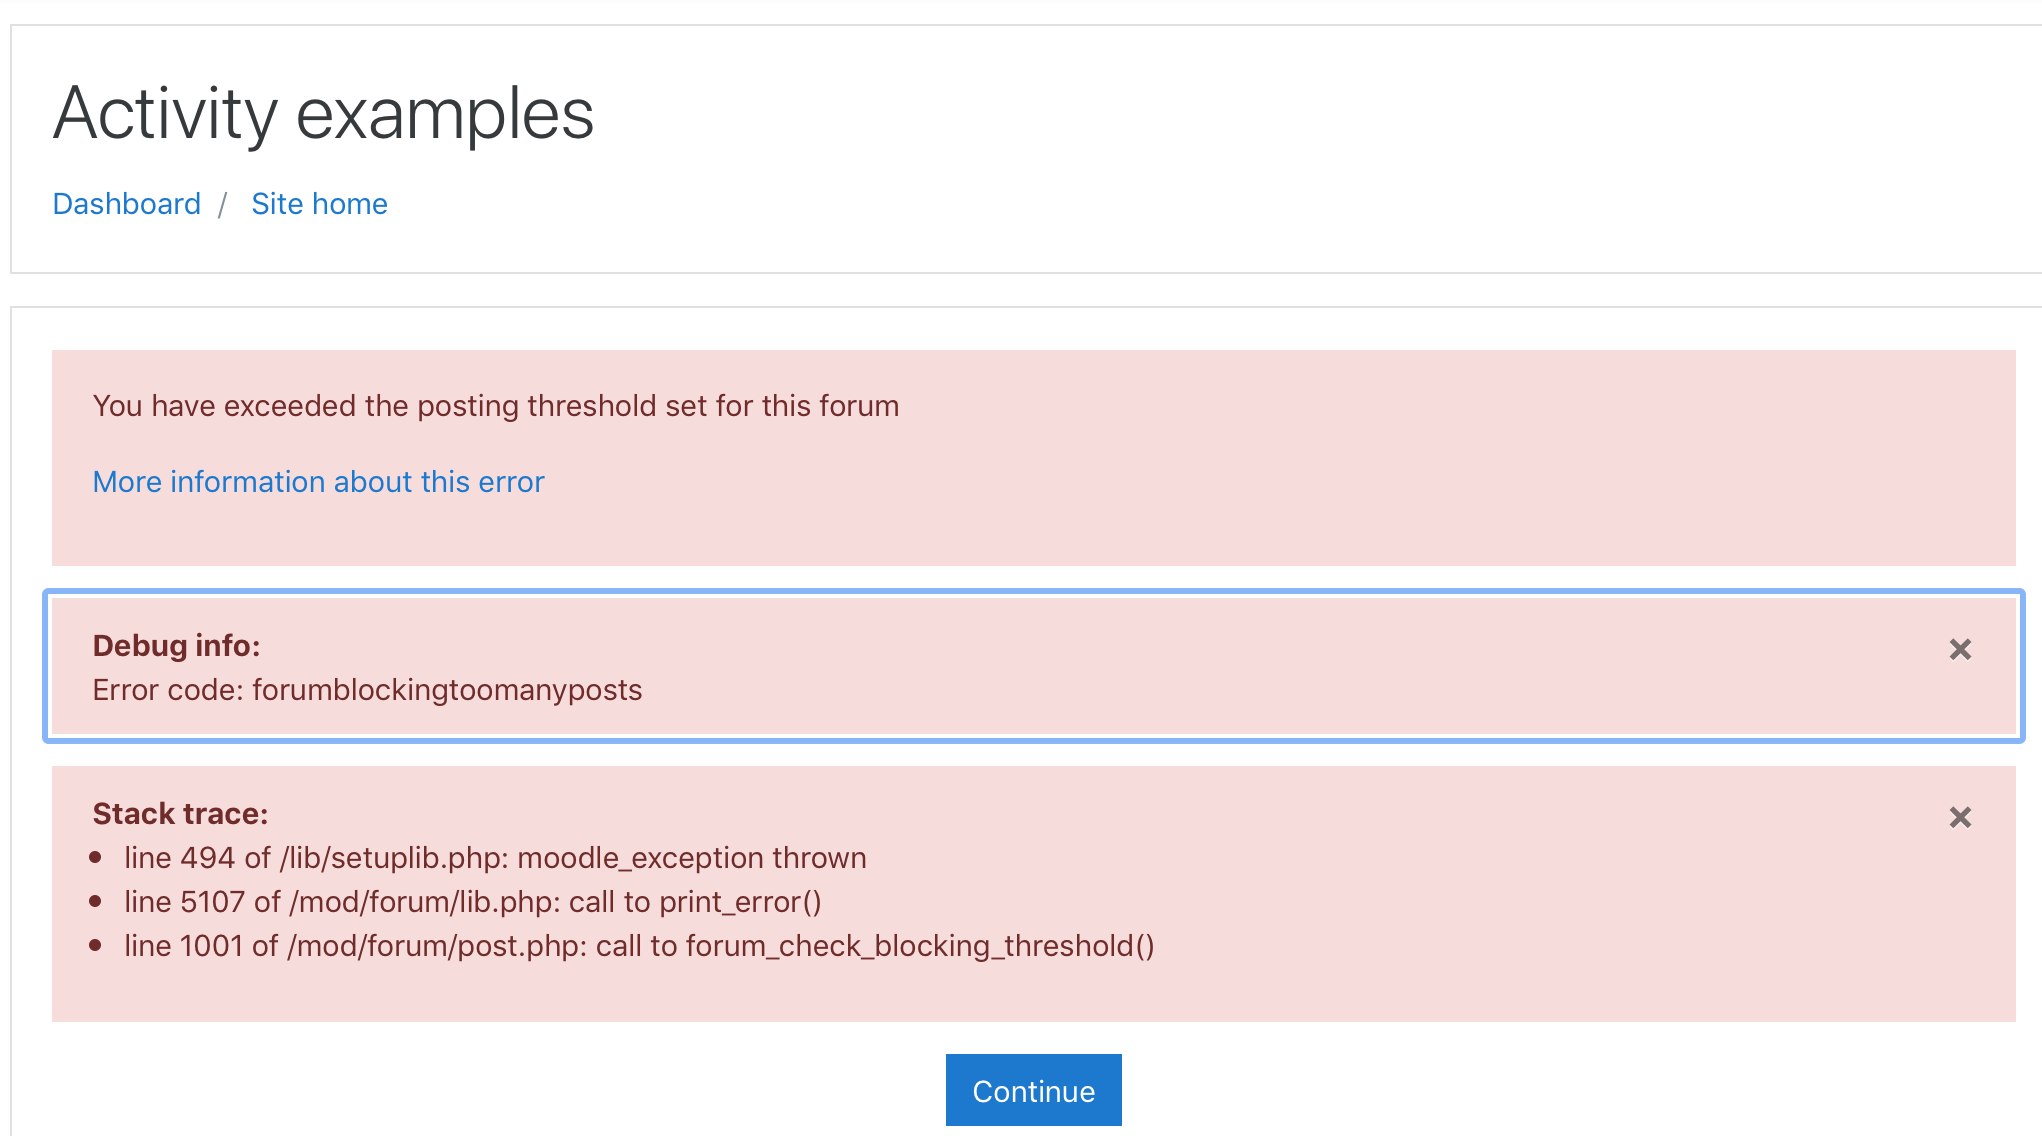Viewport: 2042px width, 1136px height.
Task: Click the forum_check_blocking_threshold() function name
Action: click(920, 946)
